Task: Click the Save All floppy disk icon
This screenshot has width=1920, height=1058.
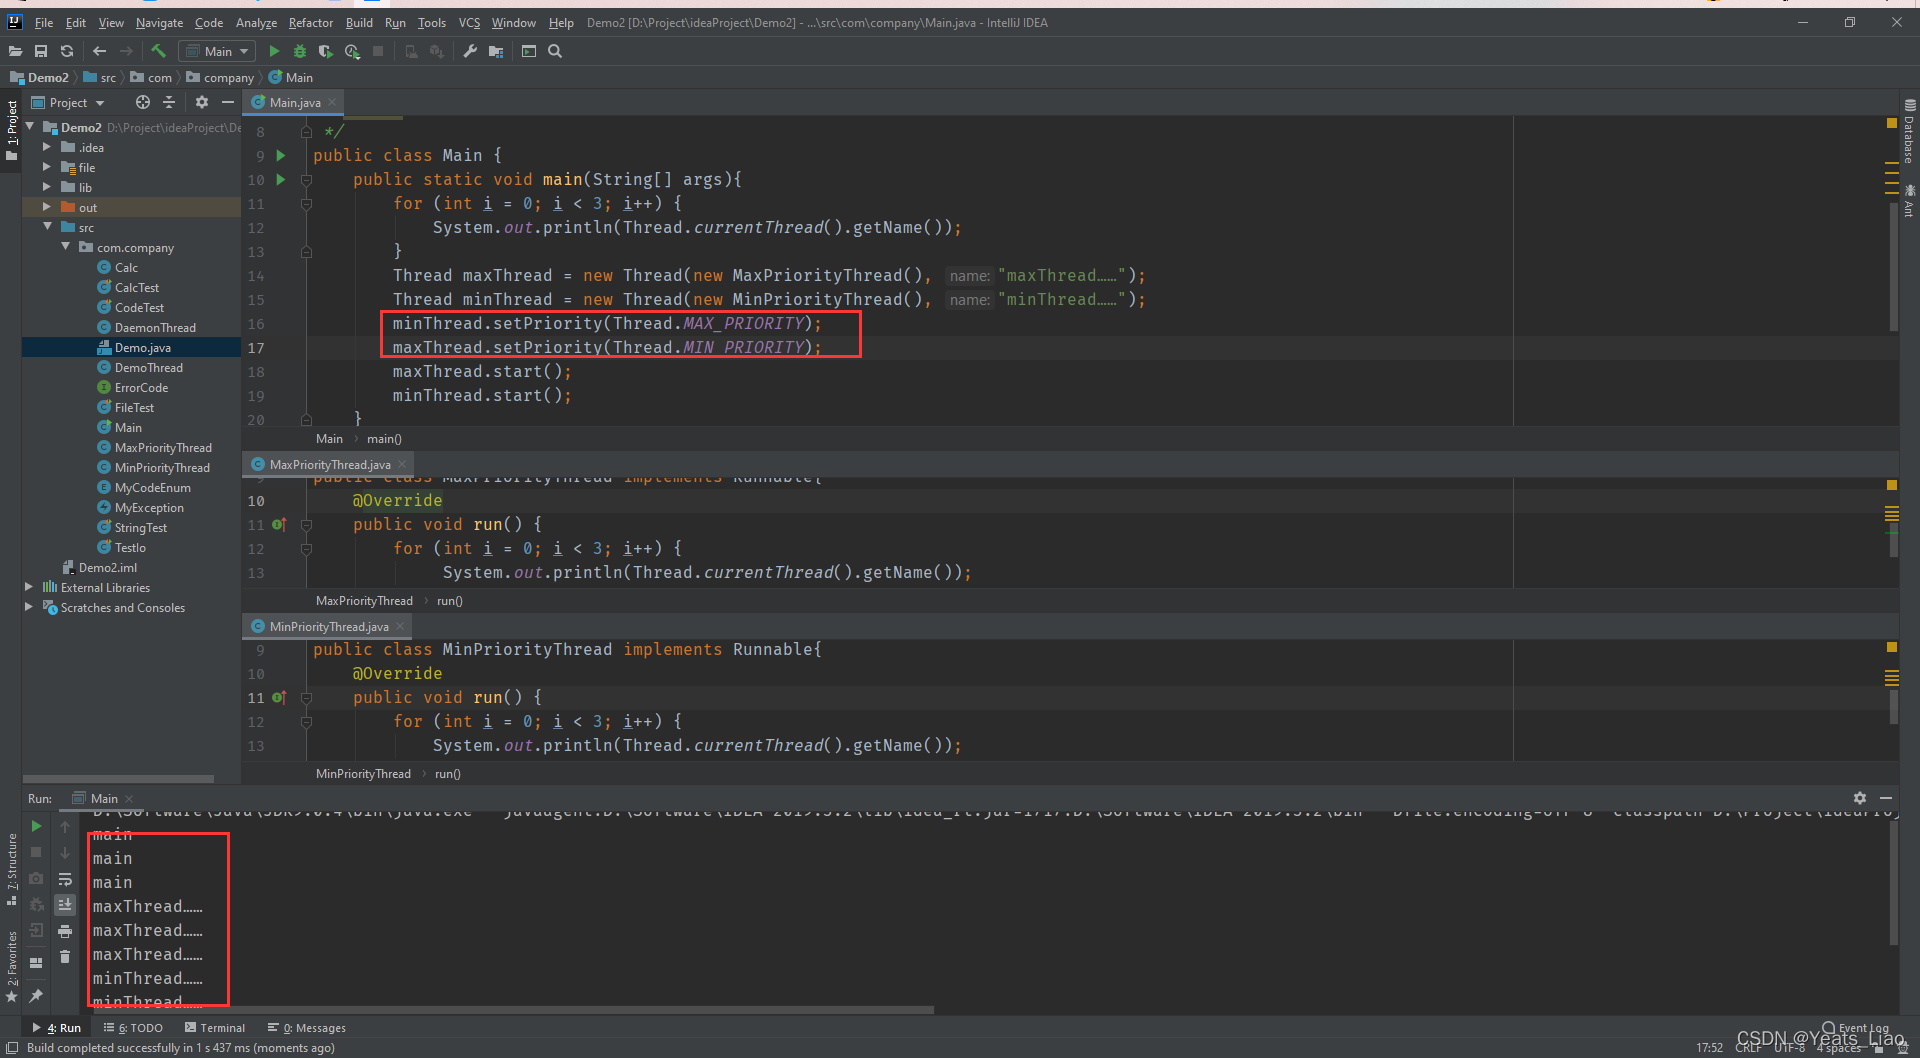Action: coord(41,51)
